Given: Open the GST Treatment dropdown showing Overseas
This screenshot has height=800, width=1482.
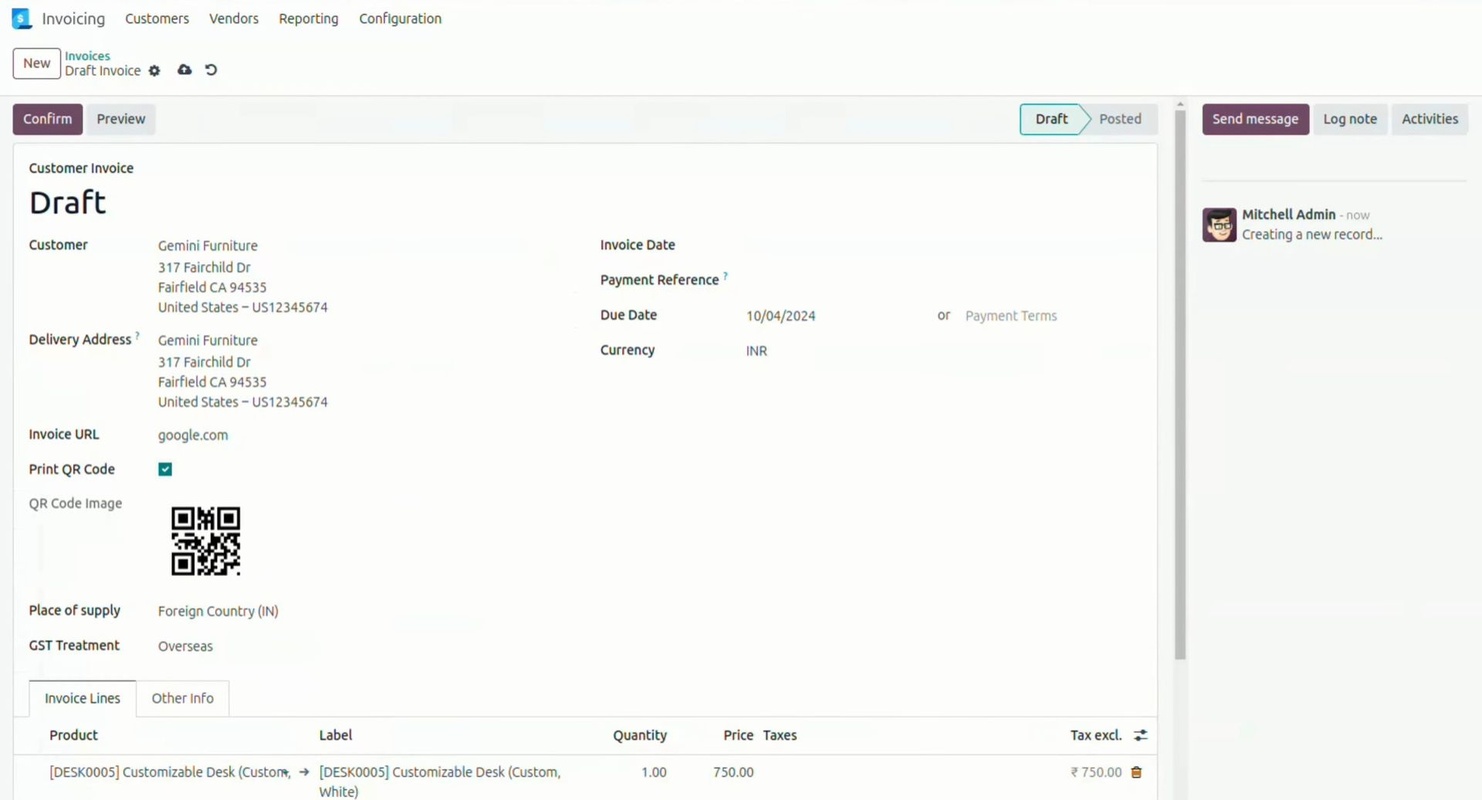Looking at the screenshot, I should pos(185,646).
